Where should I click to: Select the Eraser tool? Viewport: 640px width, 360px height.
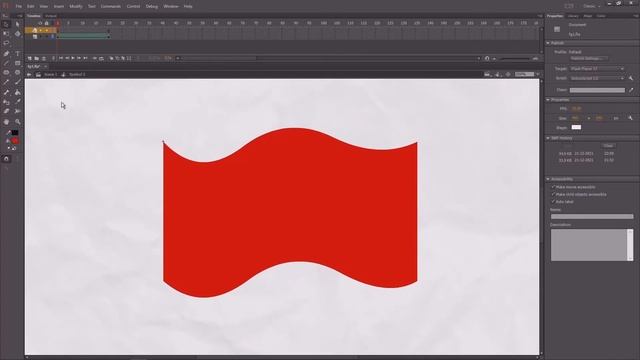pyautogui.click(x=6, y=111)
